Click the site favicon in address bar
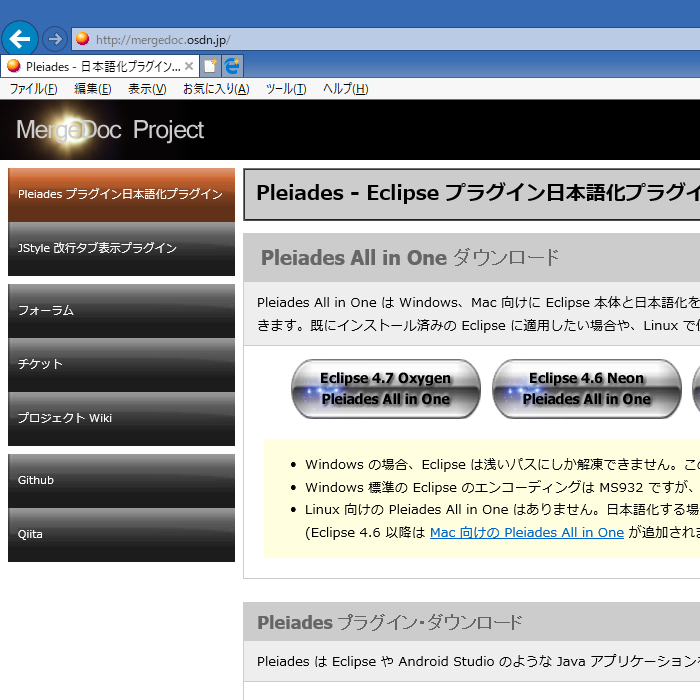The height and width of the screenshot is (700, 700). tap(82, 39)
